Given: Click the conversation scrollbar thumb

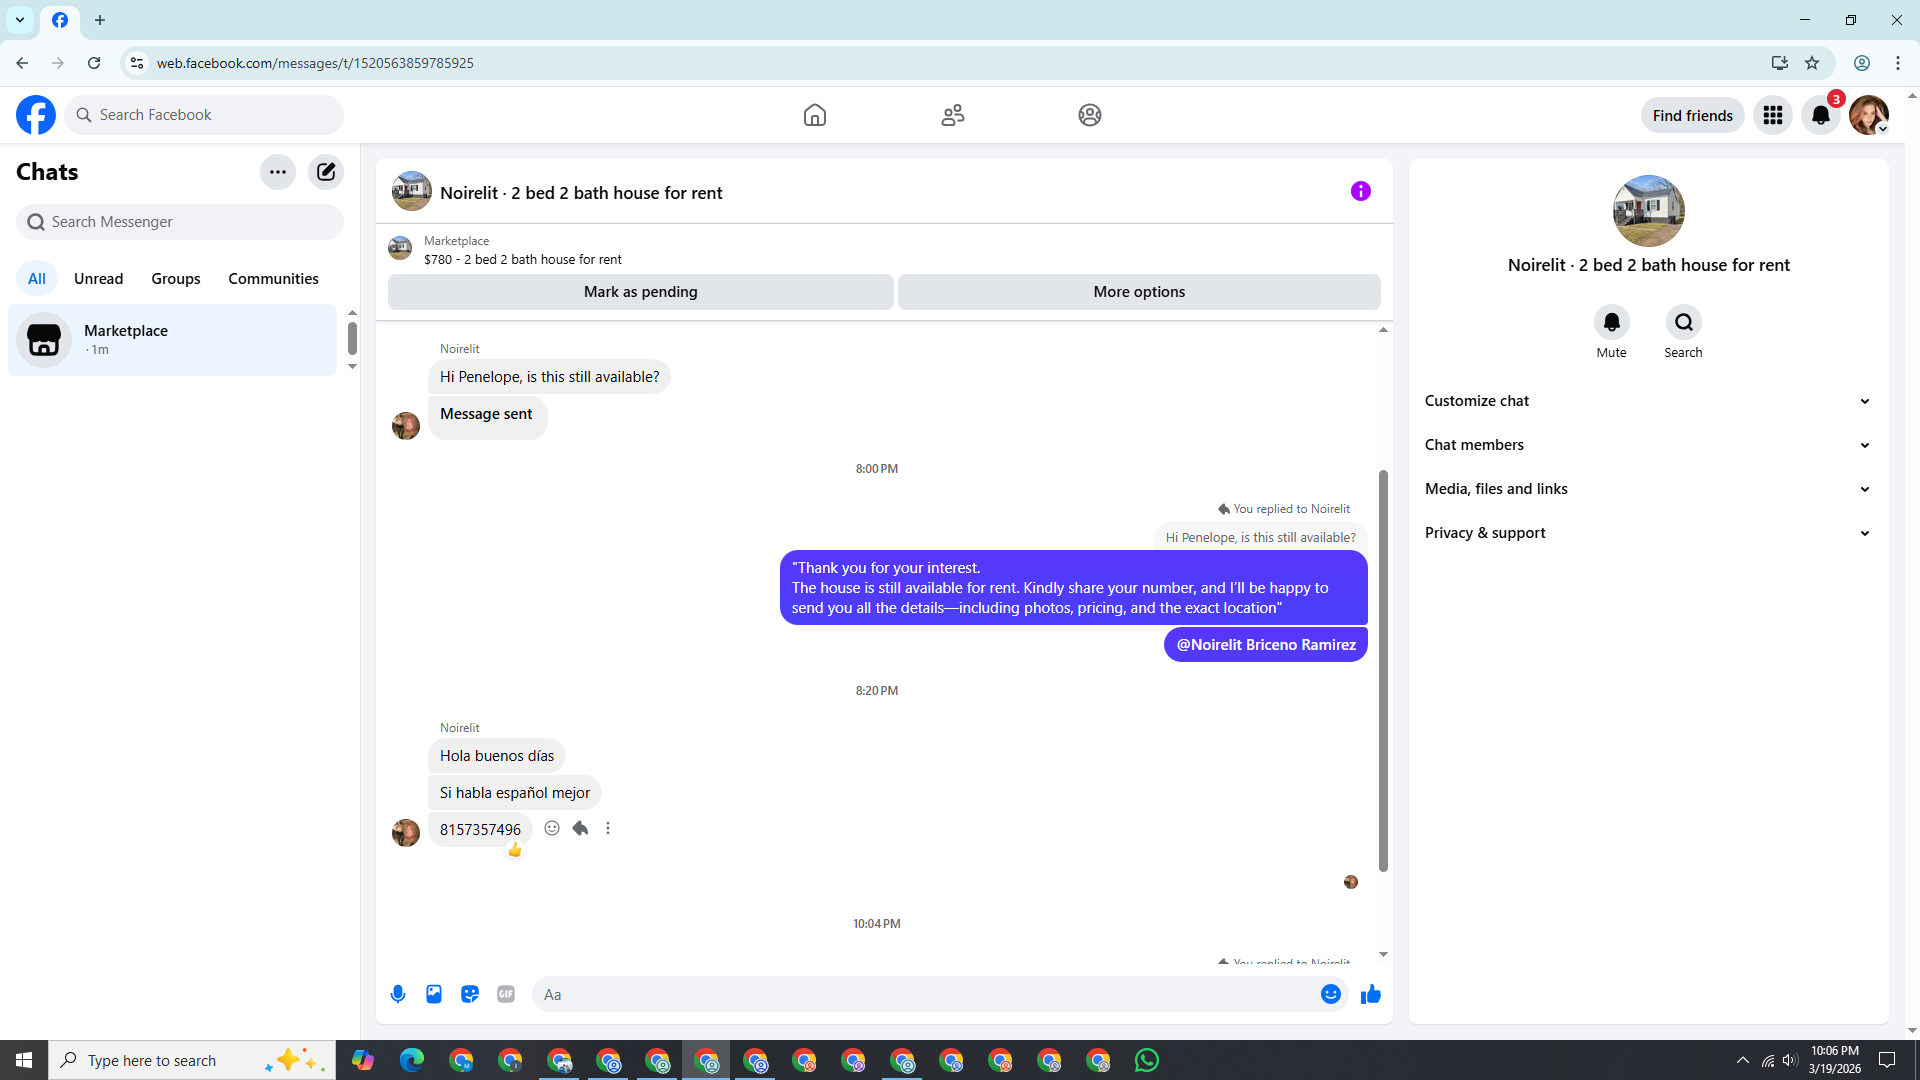Looking at the screenshot, I should coord(1383,670).
